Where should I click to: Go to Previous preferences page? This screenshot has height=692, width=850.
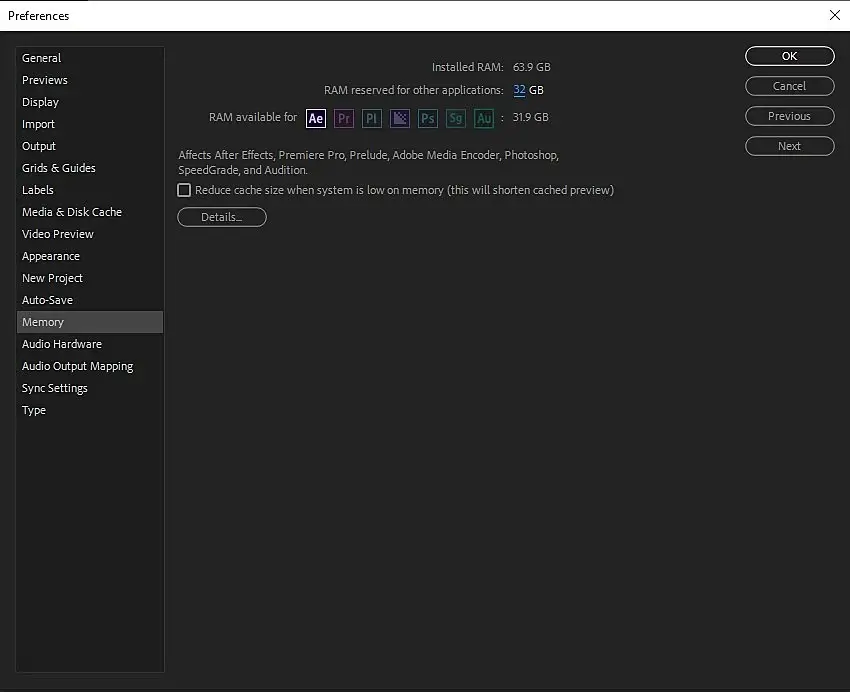(x=789, y=116)
